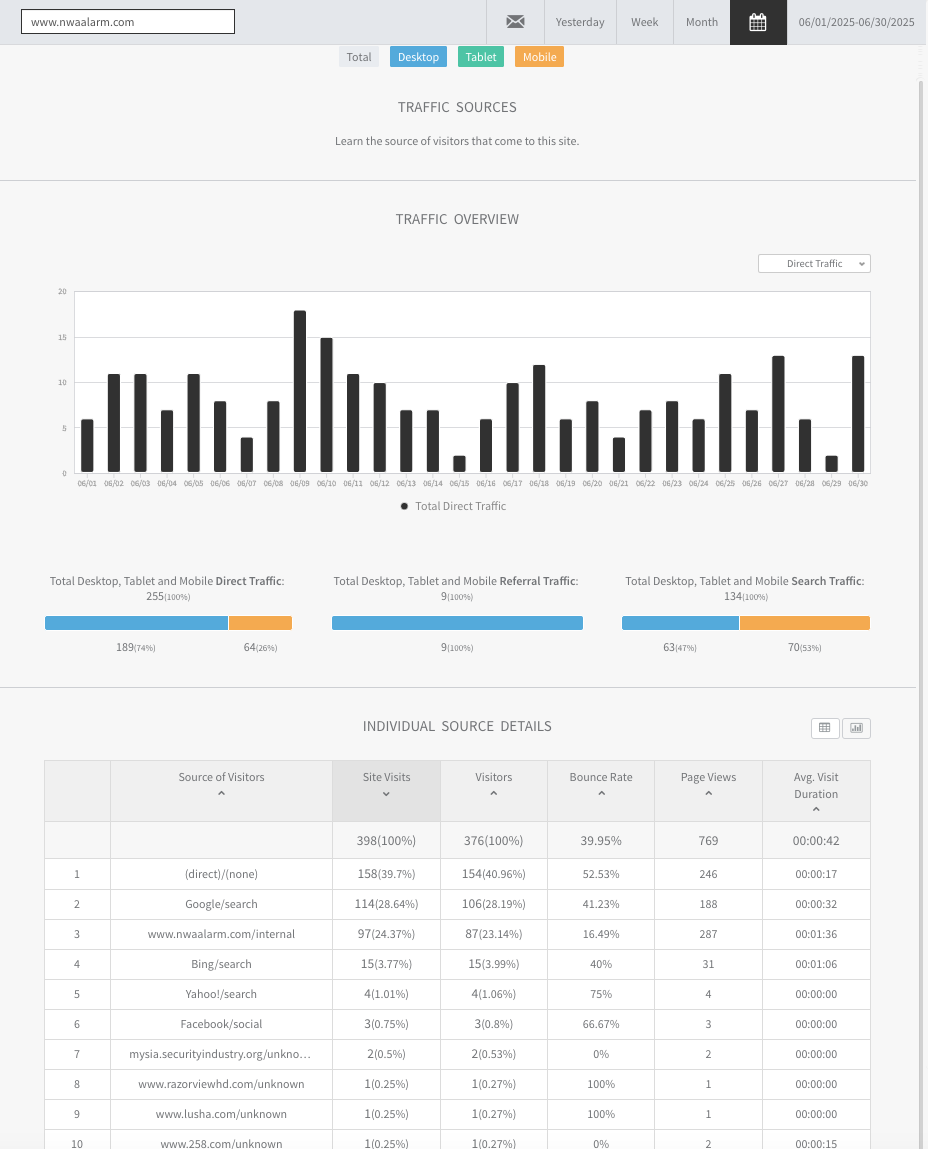Sort by Visitors column arrow
Viewport: 928px width, 1149px height.
pyautogui.click(x=493, y=794)
